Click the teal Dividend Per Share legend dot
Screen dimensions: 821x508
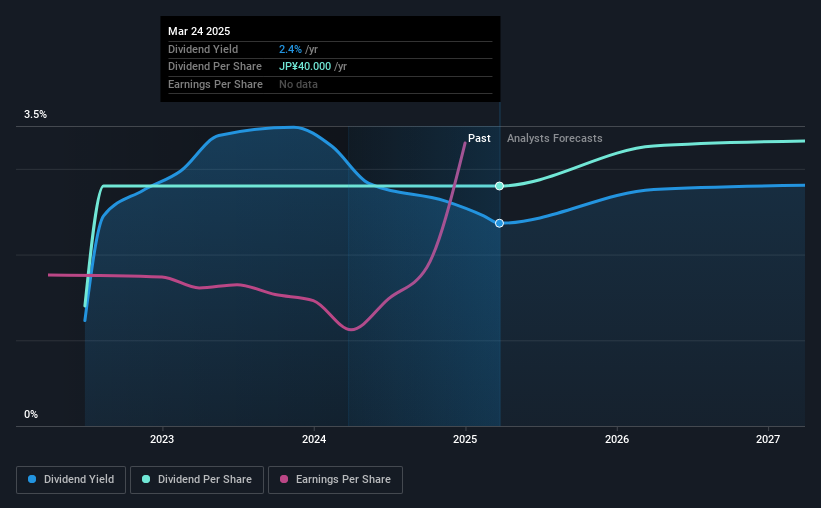point(146,479)
